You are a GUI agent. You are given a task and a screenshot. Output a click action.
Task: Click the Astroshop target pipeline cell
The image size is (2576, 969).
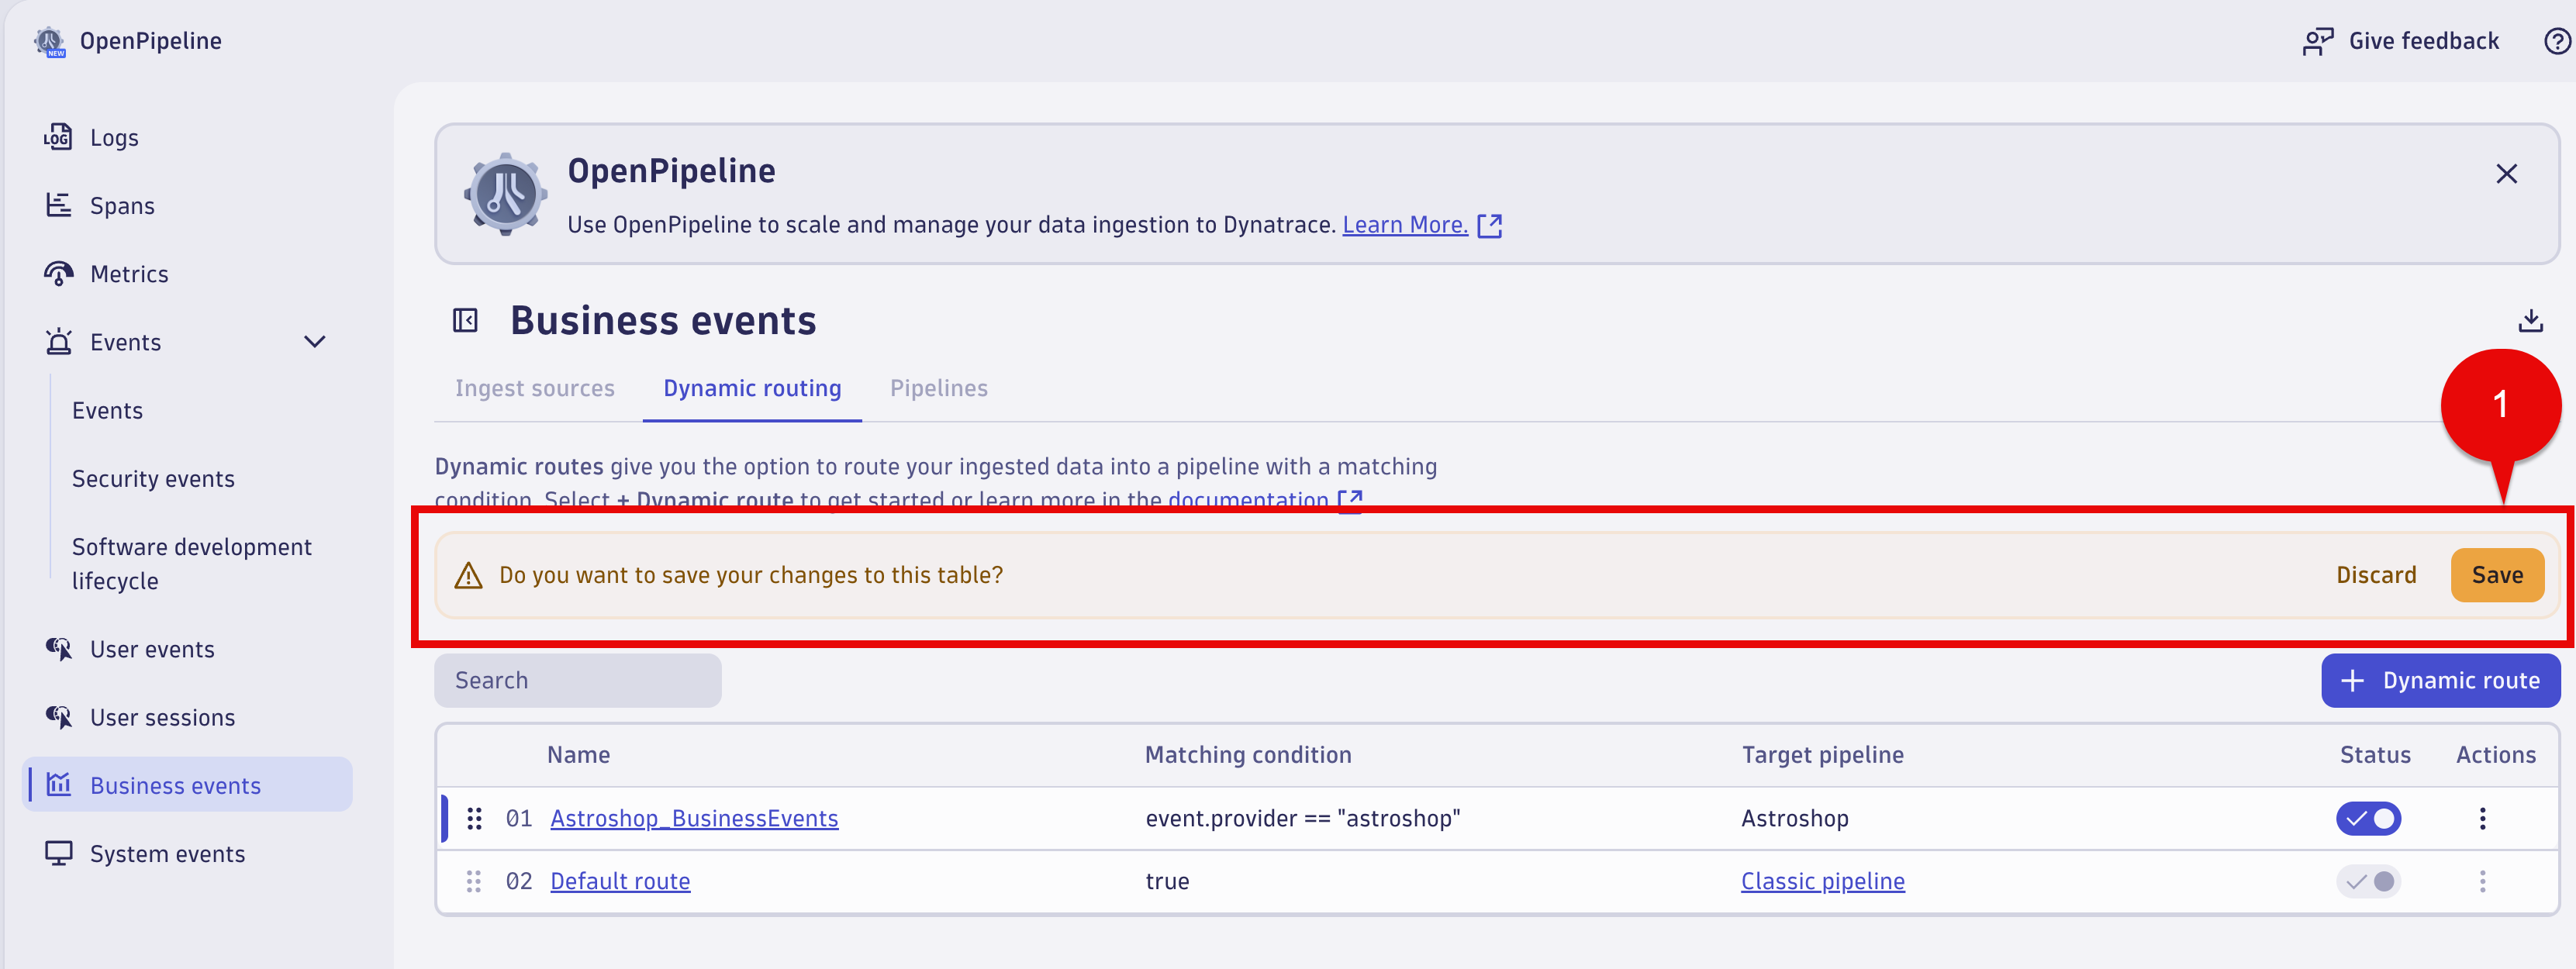[1794, 818]
